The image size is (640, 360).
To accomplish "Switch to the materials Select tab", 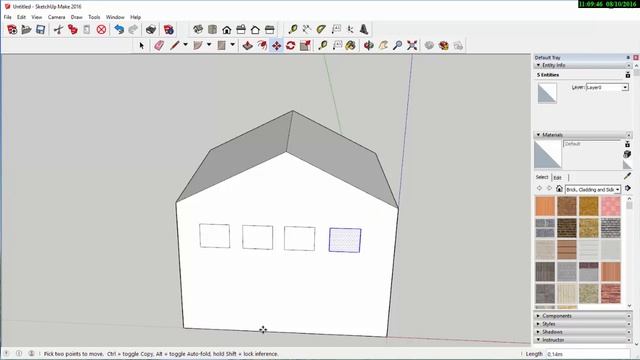I will [542, 177].
